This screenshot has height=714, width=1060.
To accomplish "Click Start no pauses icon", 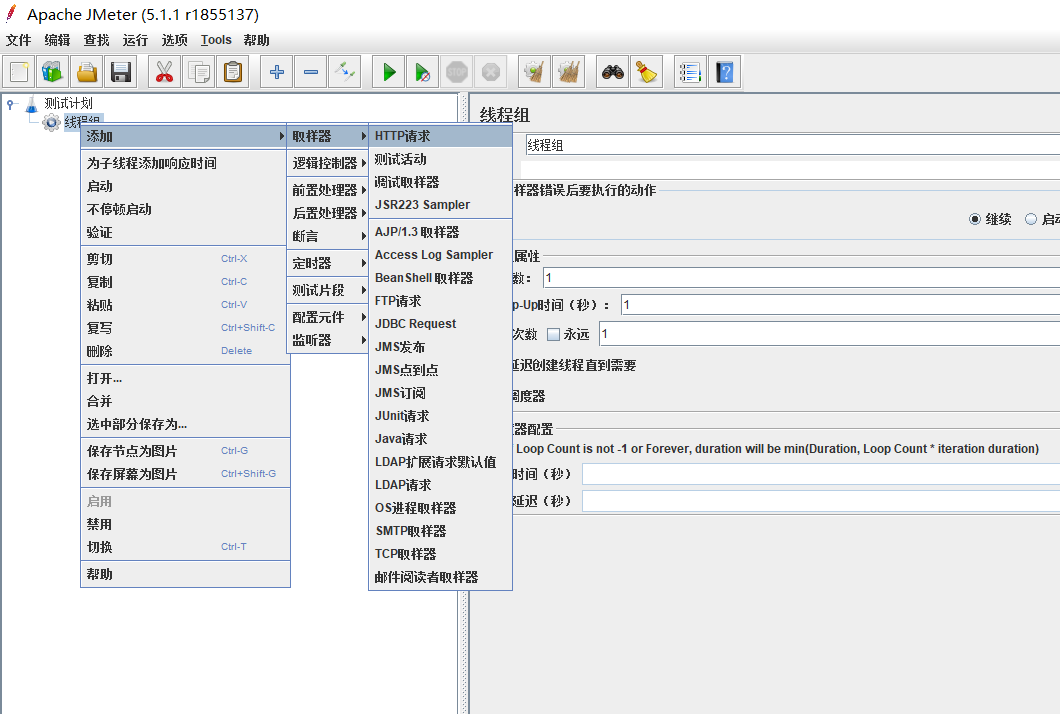I will (x=423, y=72).
